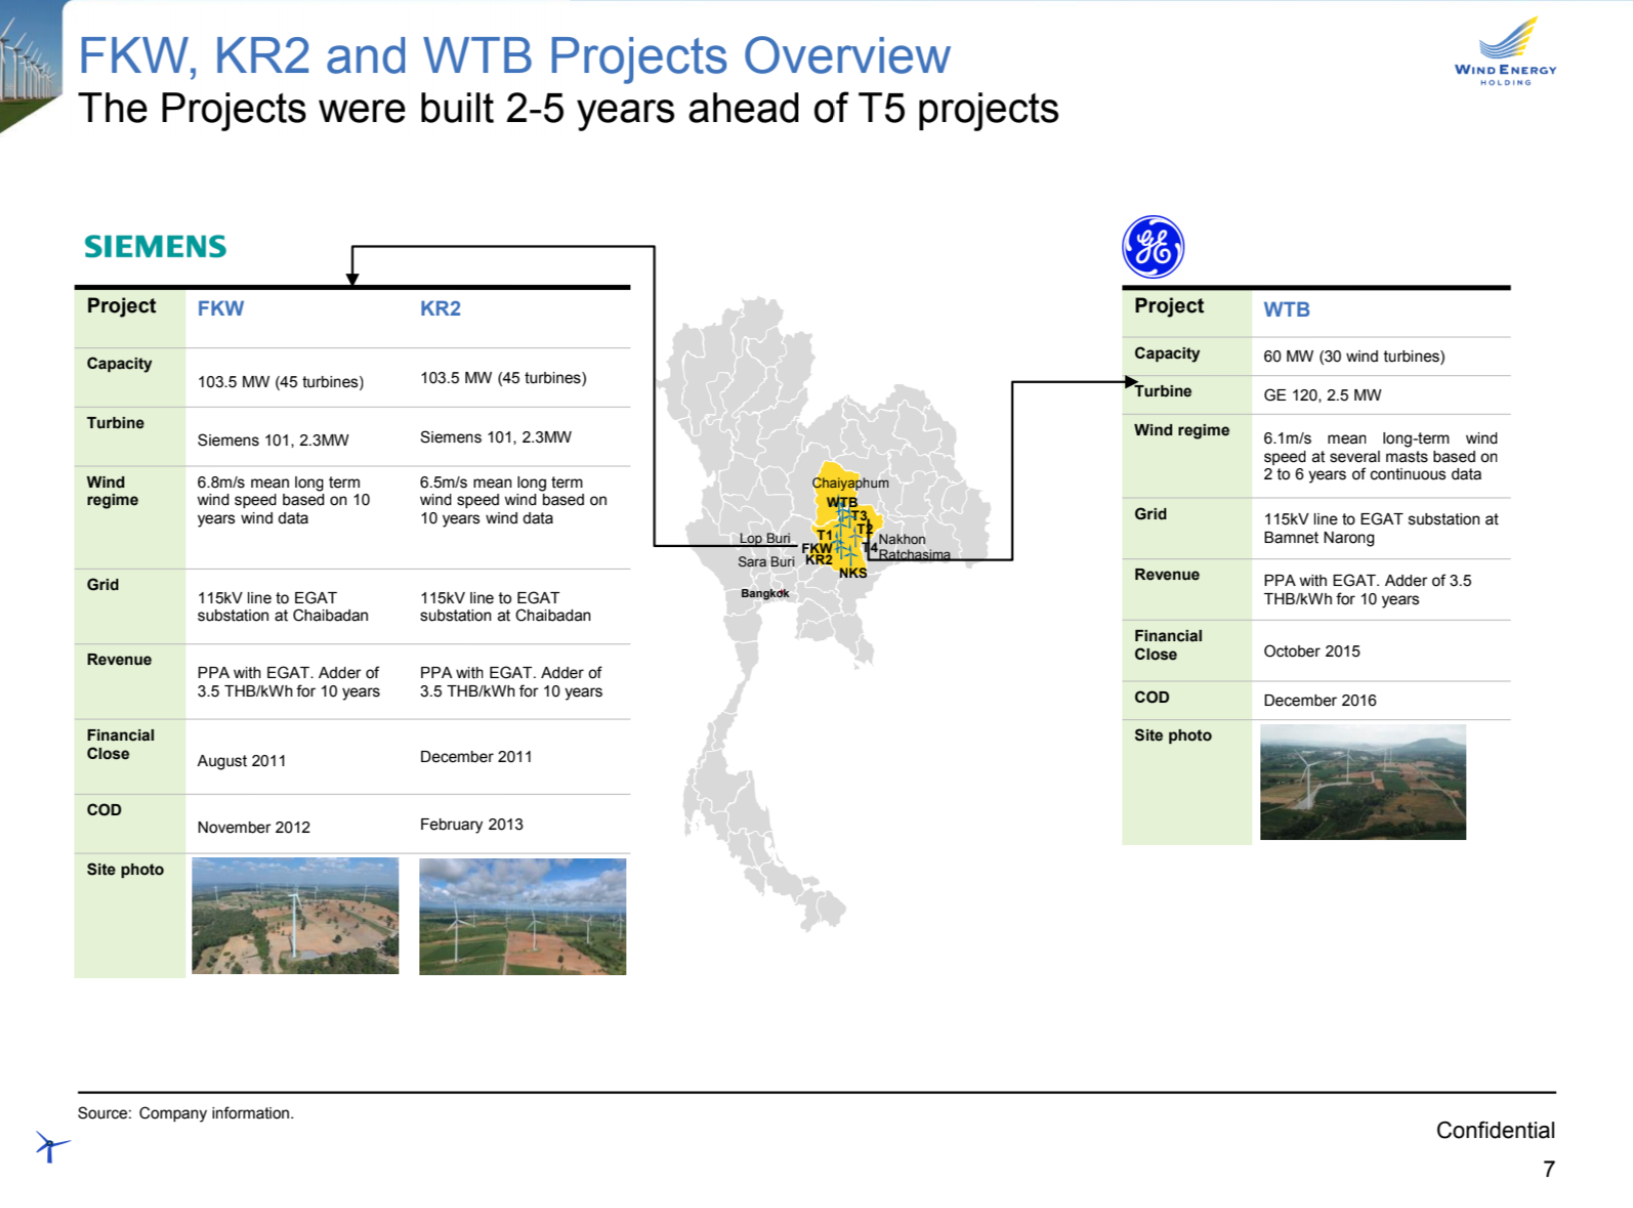Select the WTB project heading
Screen dimensions: 1633x1208
click(x=1286, y=309)
